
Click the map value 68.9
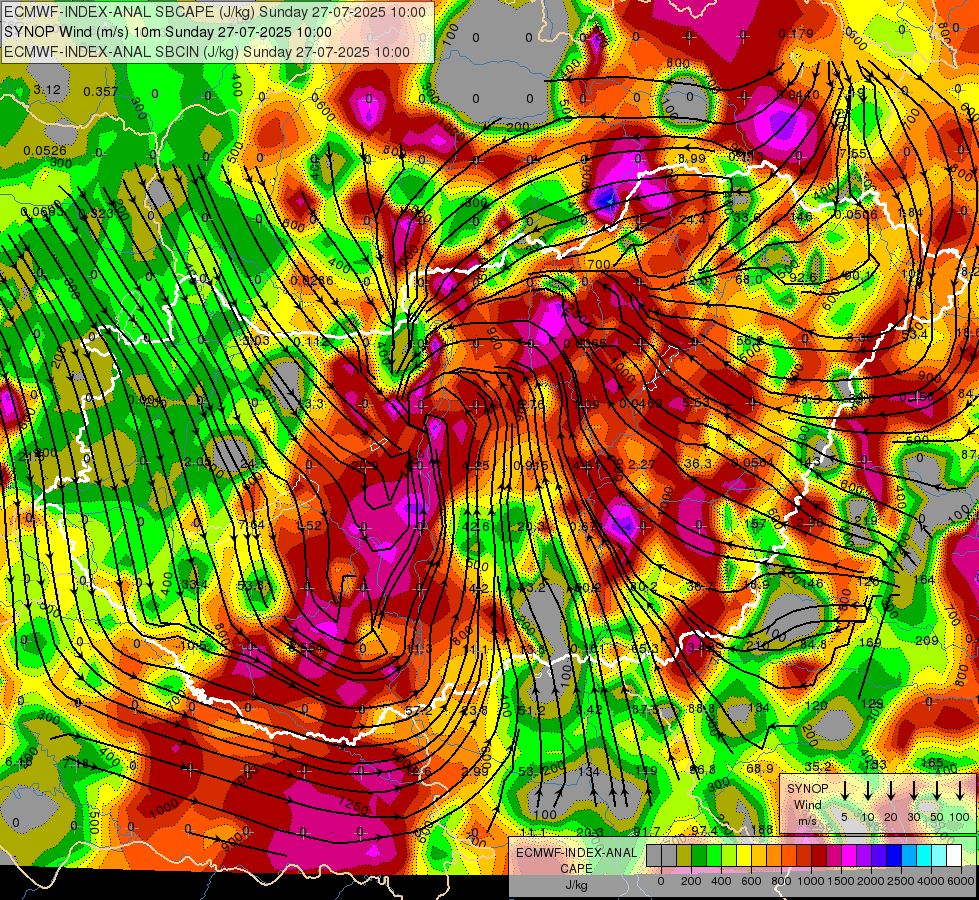click(x=760, y=768)
